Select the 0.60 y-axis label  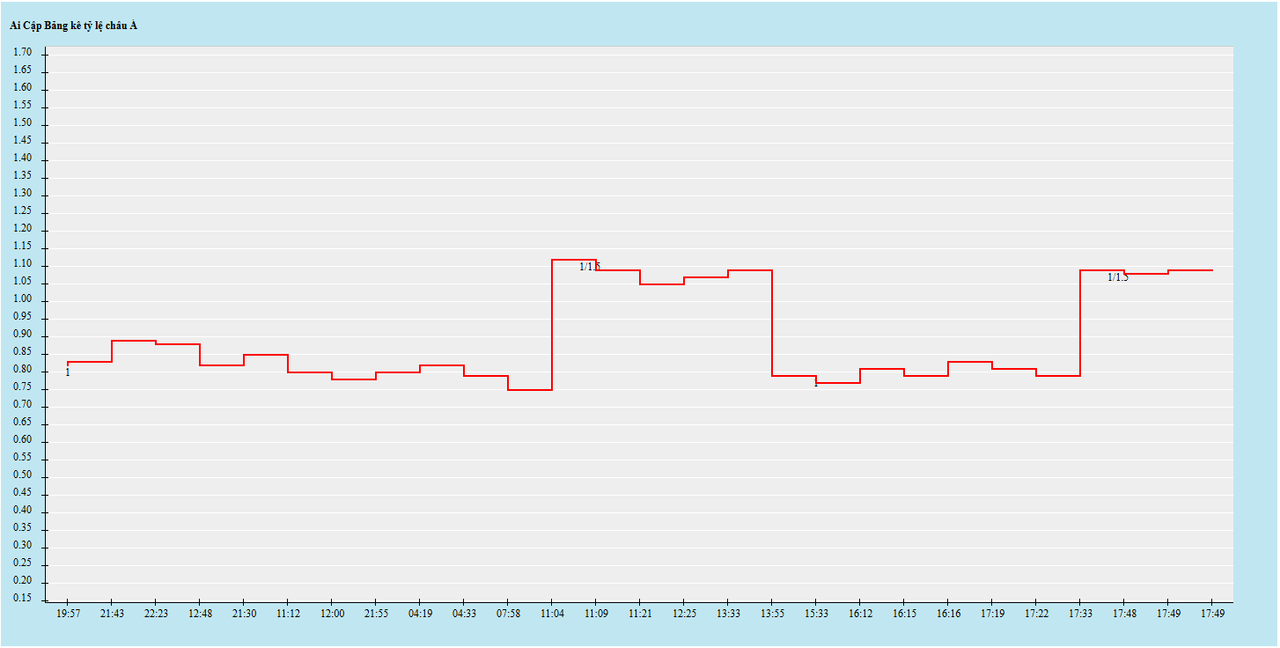coord(23,440)
